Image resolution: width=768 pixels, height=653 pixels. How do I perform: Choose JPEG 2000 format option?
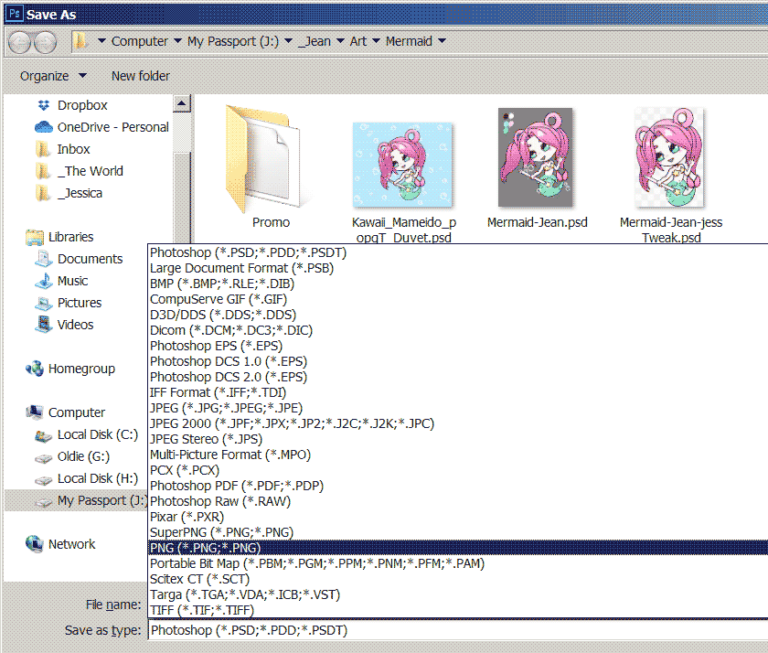point(457,424)
